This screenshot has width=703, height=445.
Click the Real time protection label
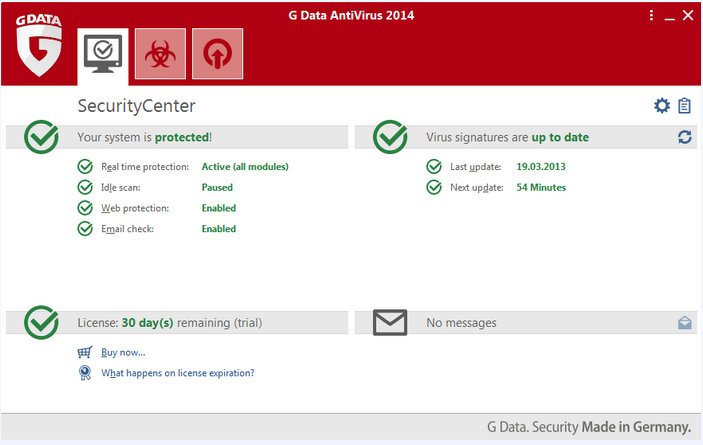(145, 167)
